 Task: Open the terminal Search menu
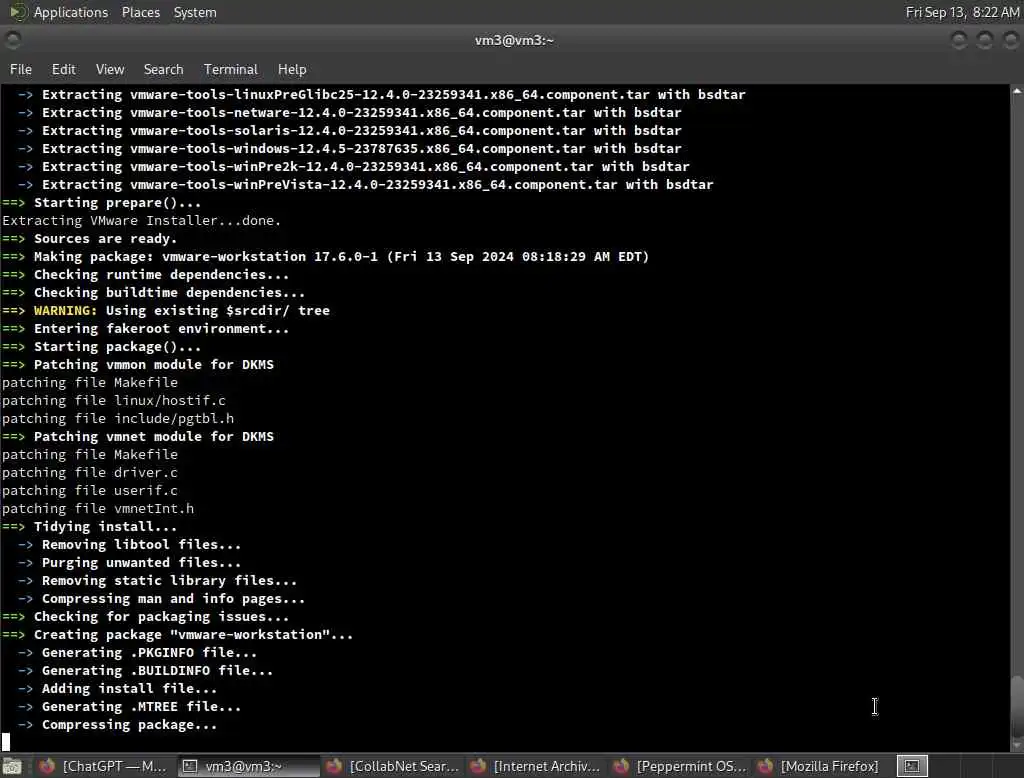click(163, 69)
